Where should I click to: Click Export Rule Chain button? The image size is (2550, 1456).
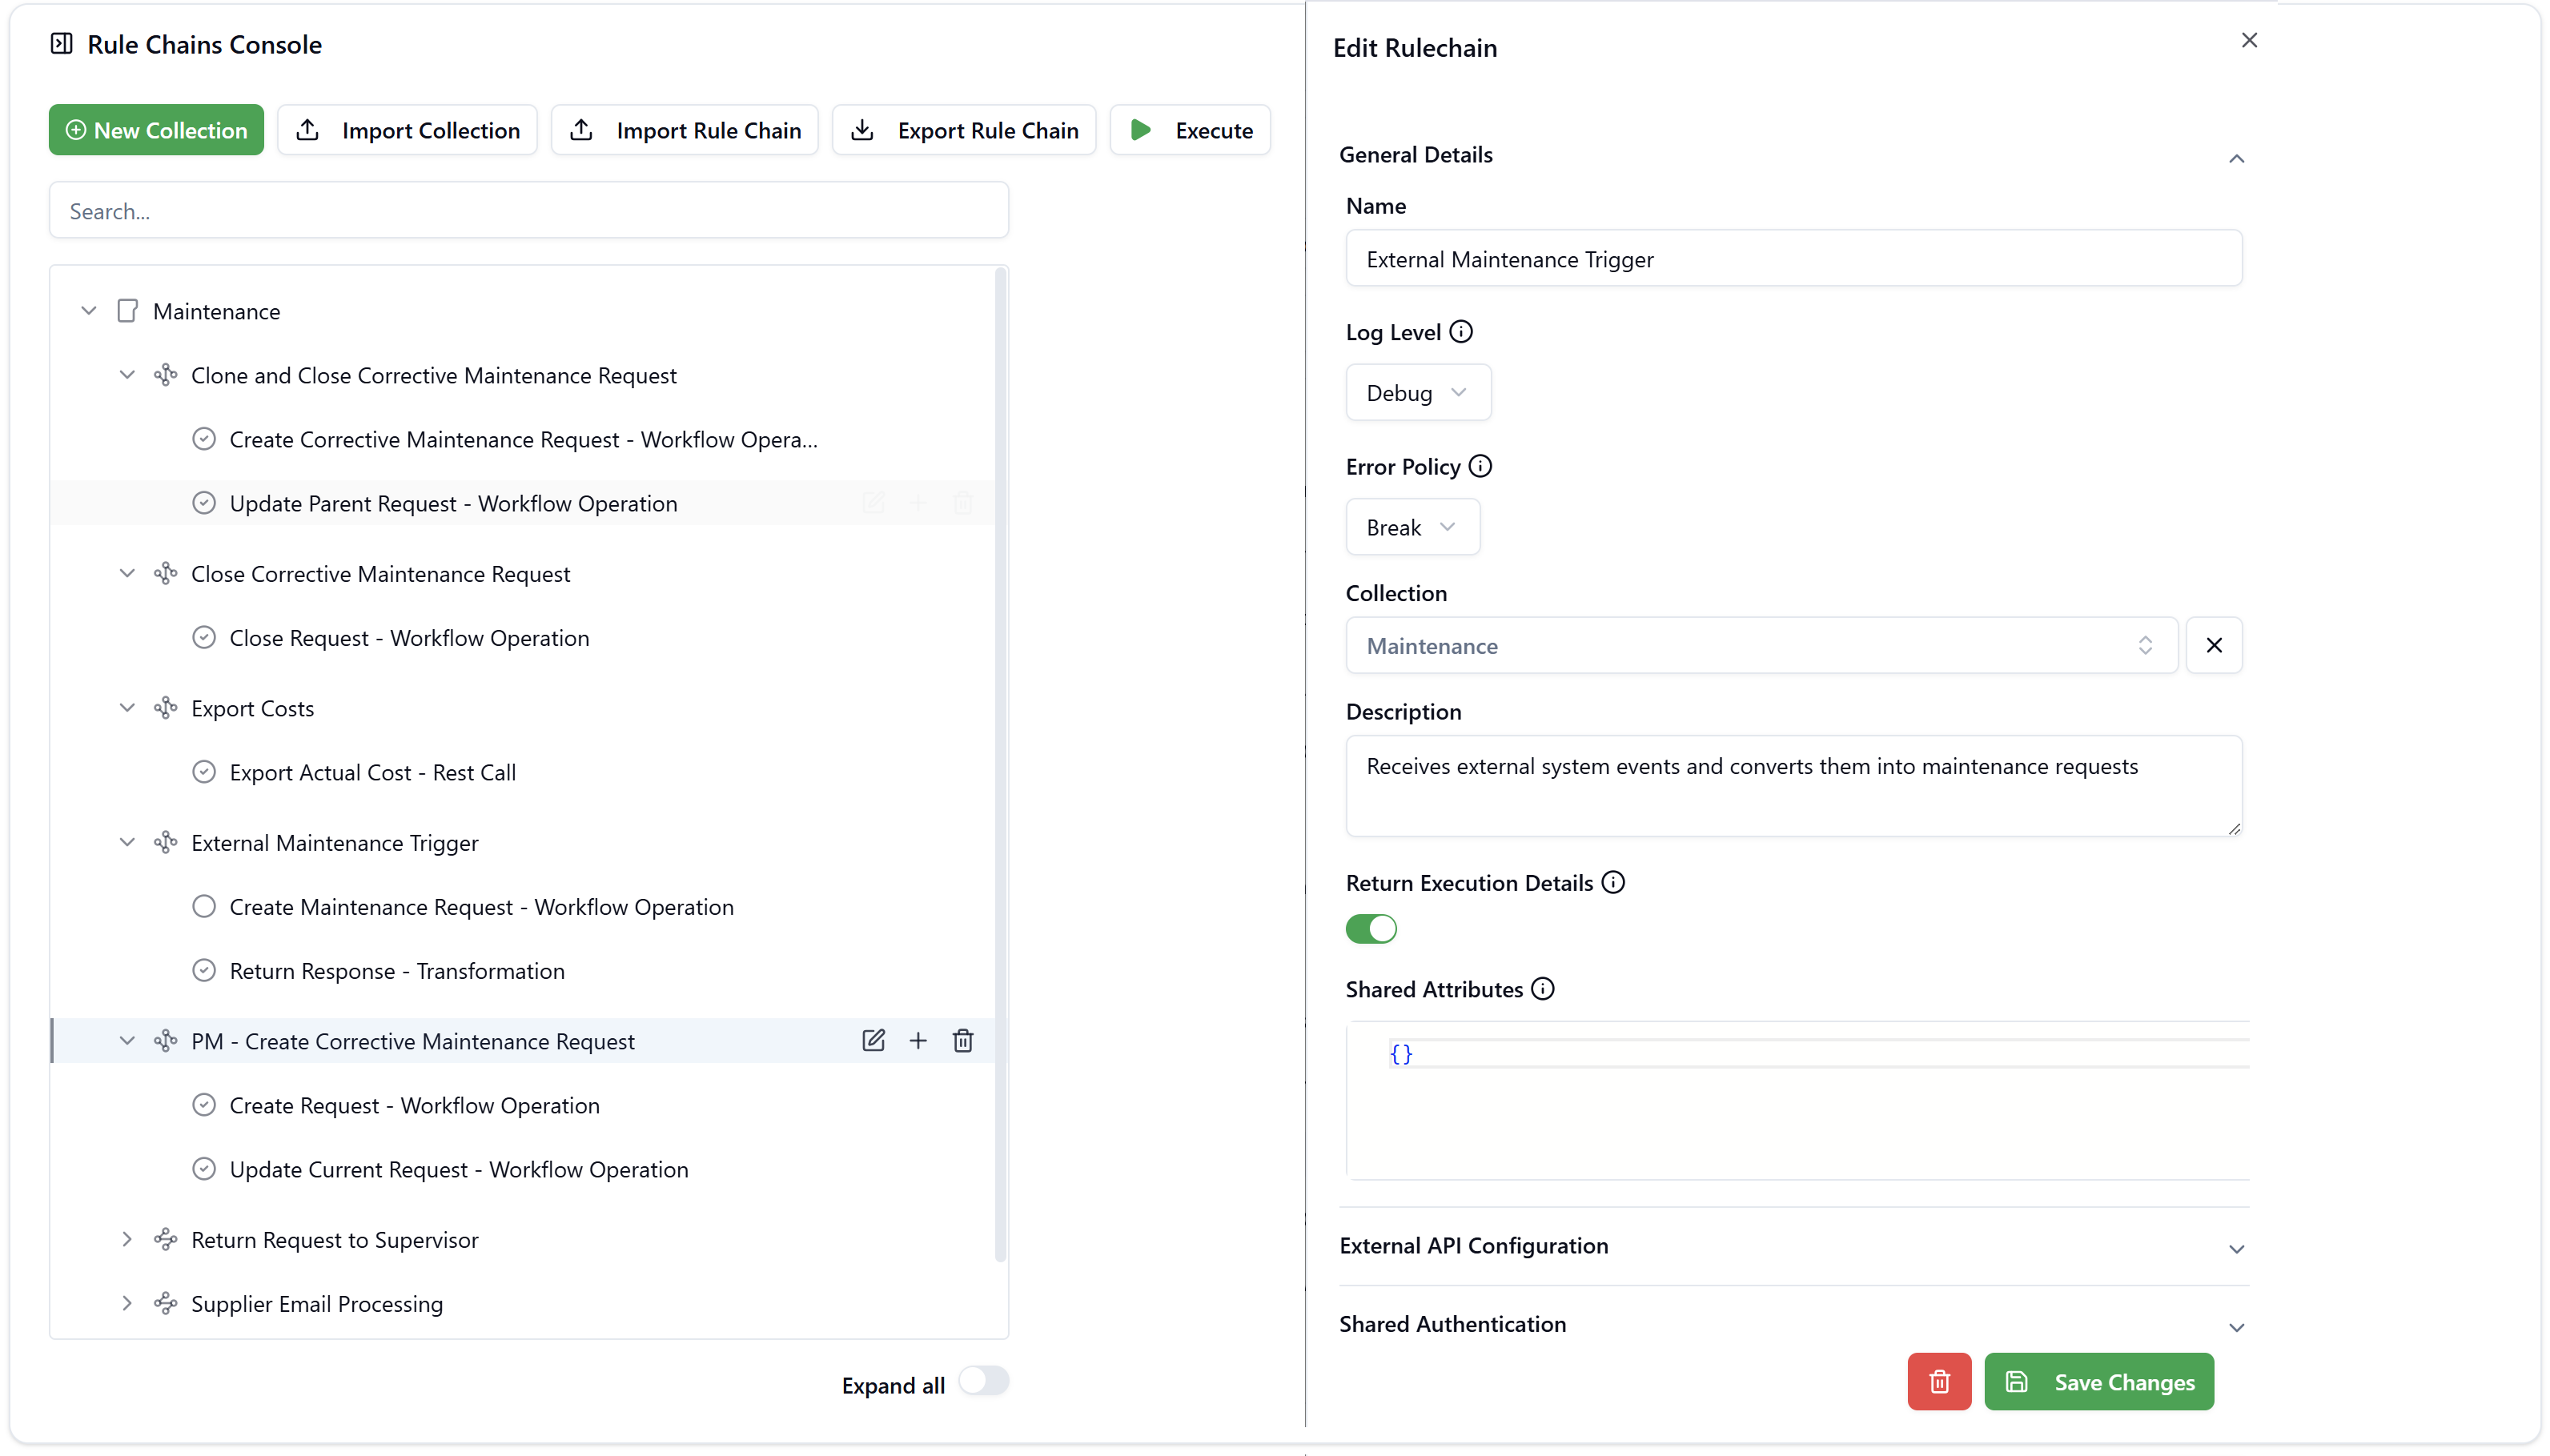(964, 130)
